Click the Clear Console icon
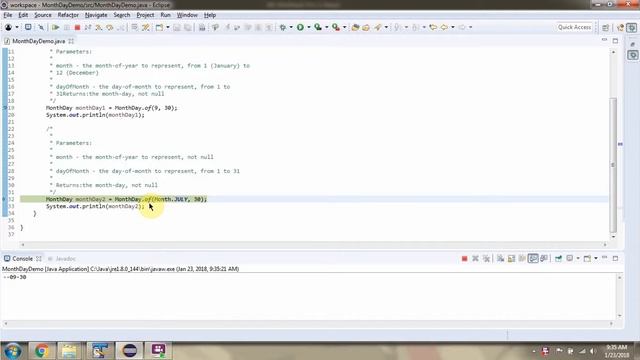 pyautogui.click(x=500, y=259)
